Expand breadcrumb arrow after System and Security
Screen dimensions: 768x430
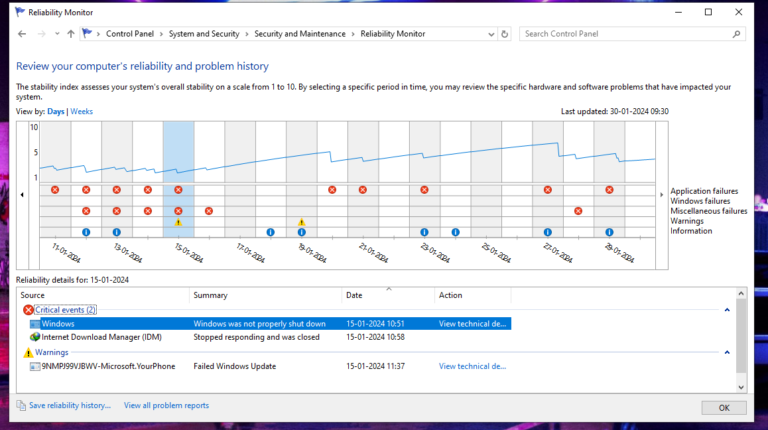(x=247, y=34)
